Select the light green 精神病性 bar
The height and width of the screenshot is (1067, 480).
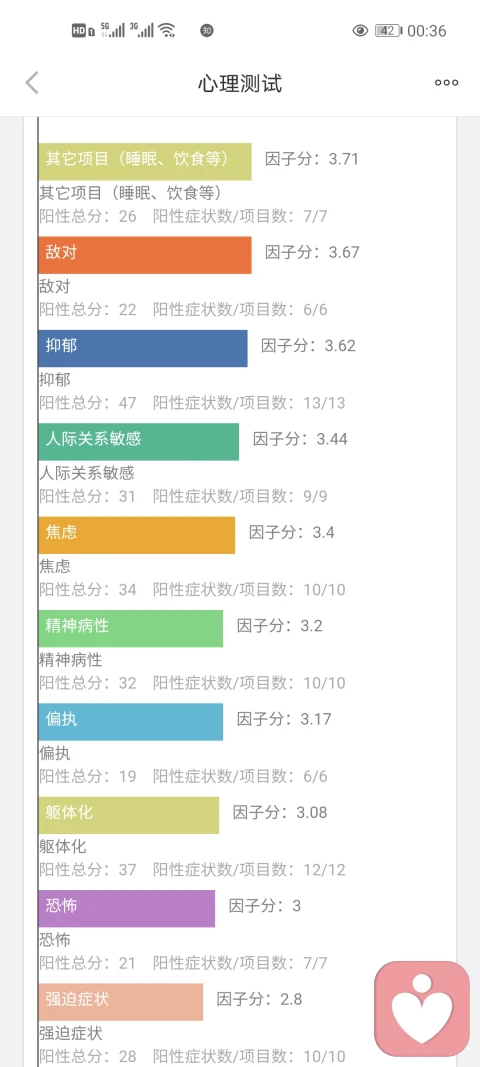click(x=131, y=628)
